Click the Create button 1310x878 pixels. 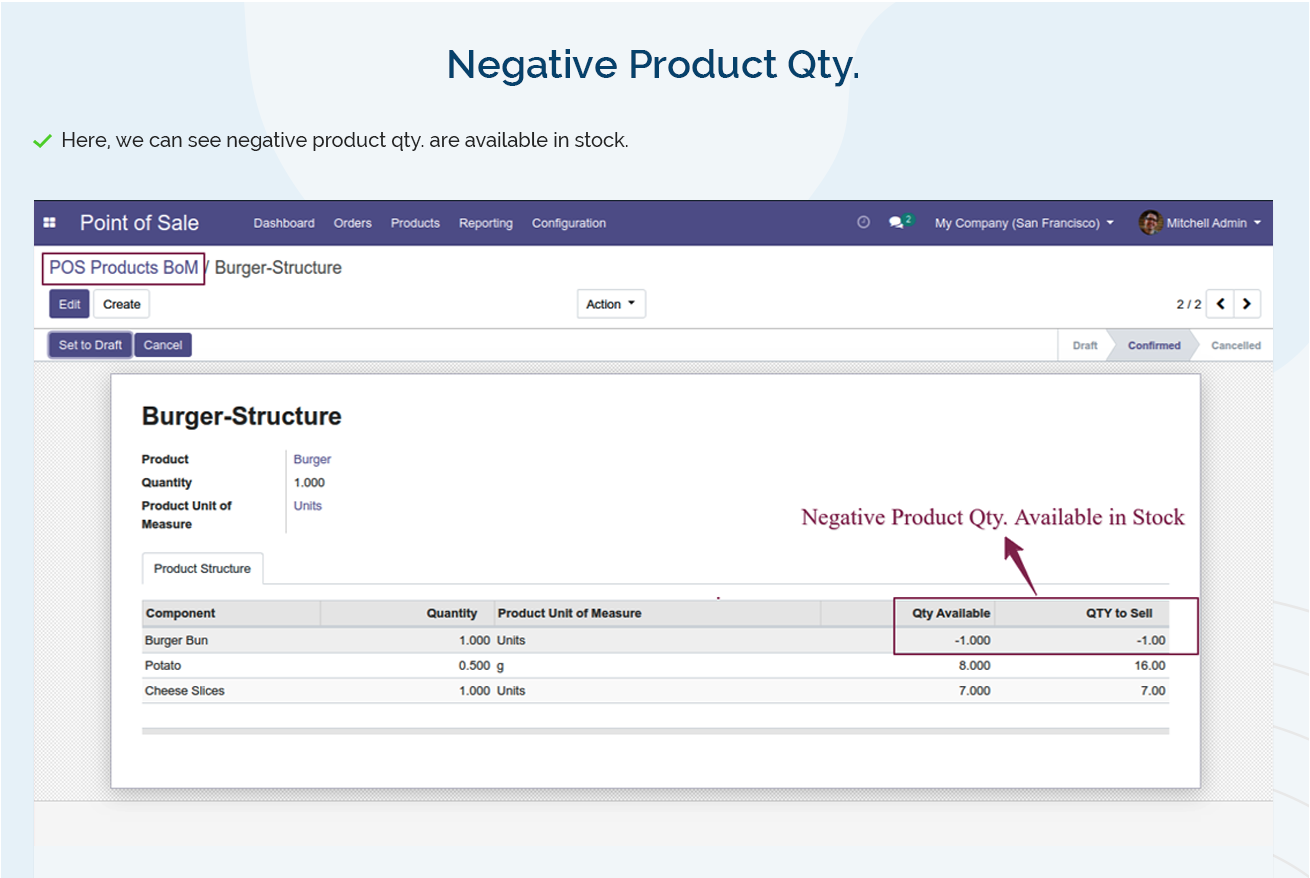pos(122,304)
